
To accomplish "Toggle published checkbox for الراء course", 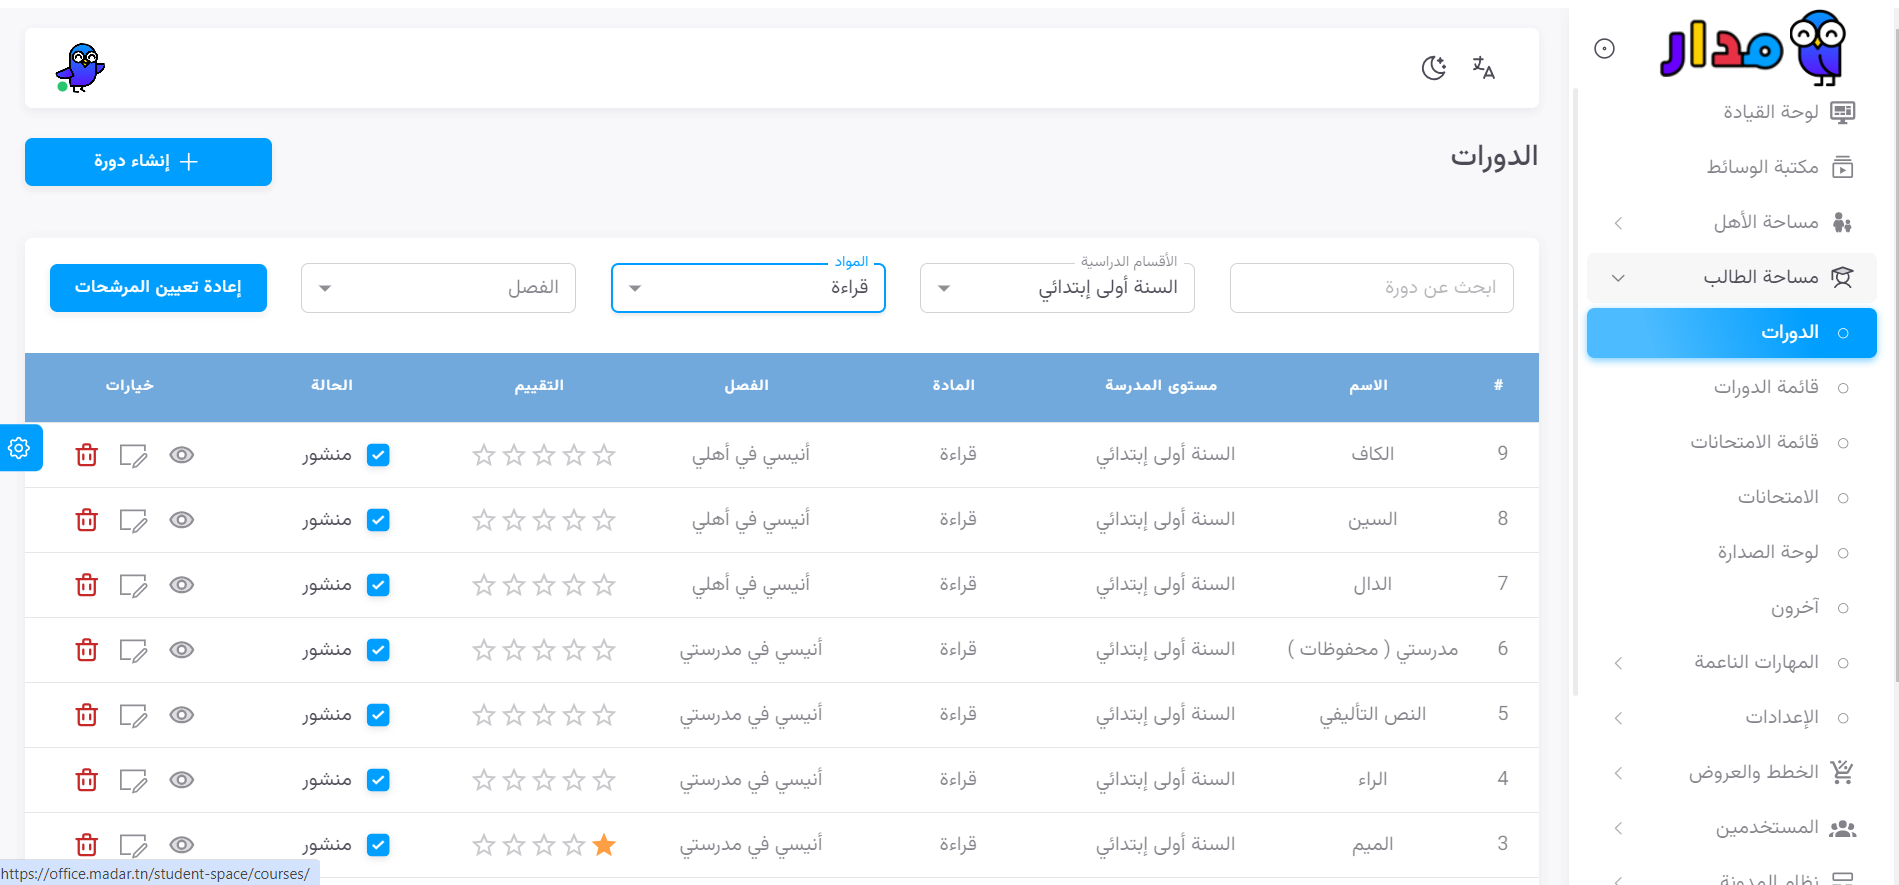I will [378, 780].
